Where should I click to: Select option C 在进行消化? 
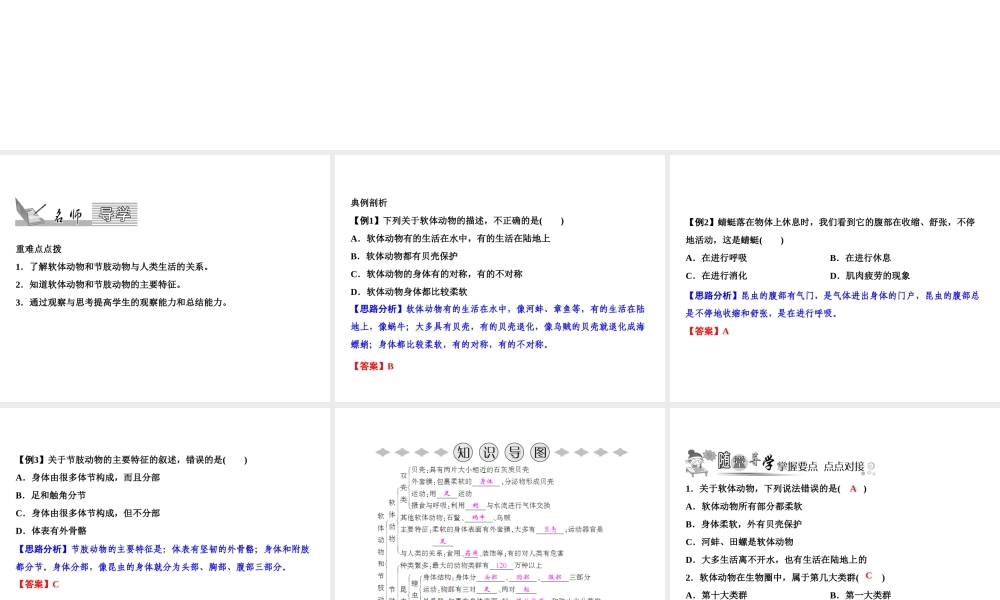click(716, 276)
